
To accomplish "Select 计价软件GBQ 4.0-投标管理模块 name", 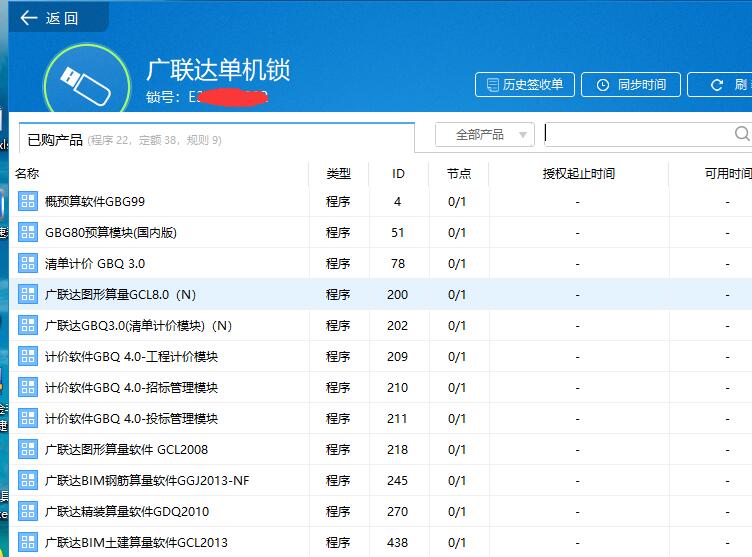I will pyautogui.click(x=131, y=419).
